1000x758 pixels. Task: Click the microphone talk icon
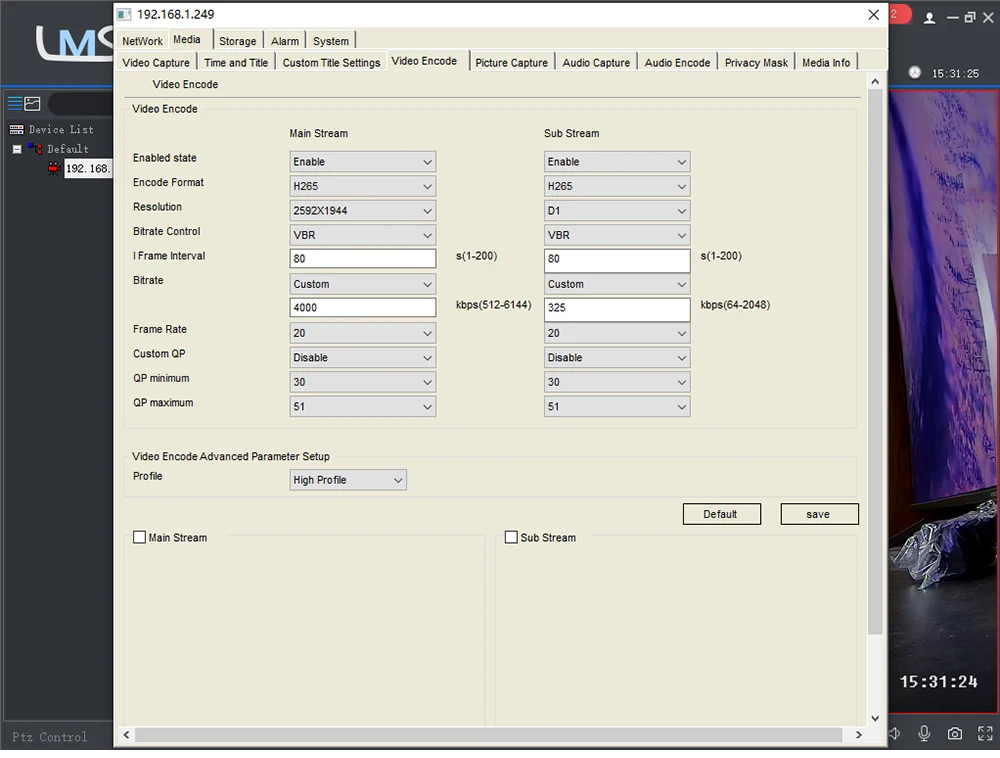[x=925, y=734]
